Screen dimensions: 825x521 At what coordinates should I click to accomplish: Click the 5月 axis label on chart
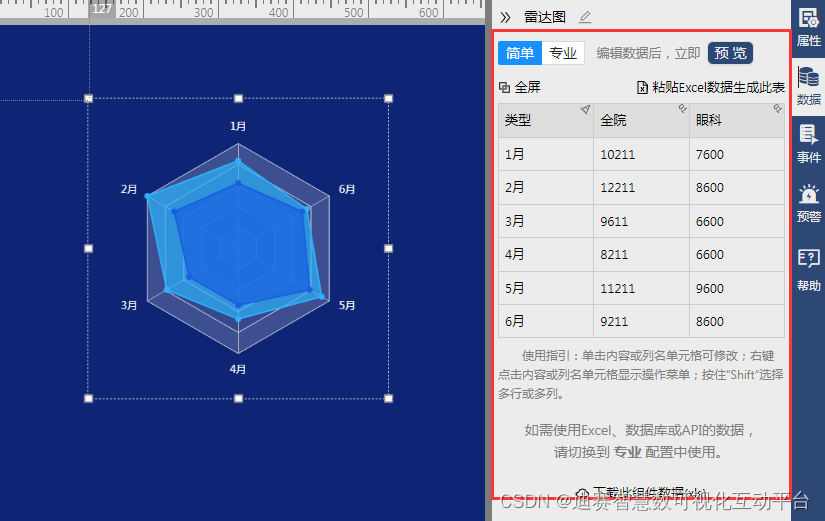(347, 305)
